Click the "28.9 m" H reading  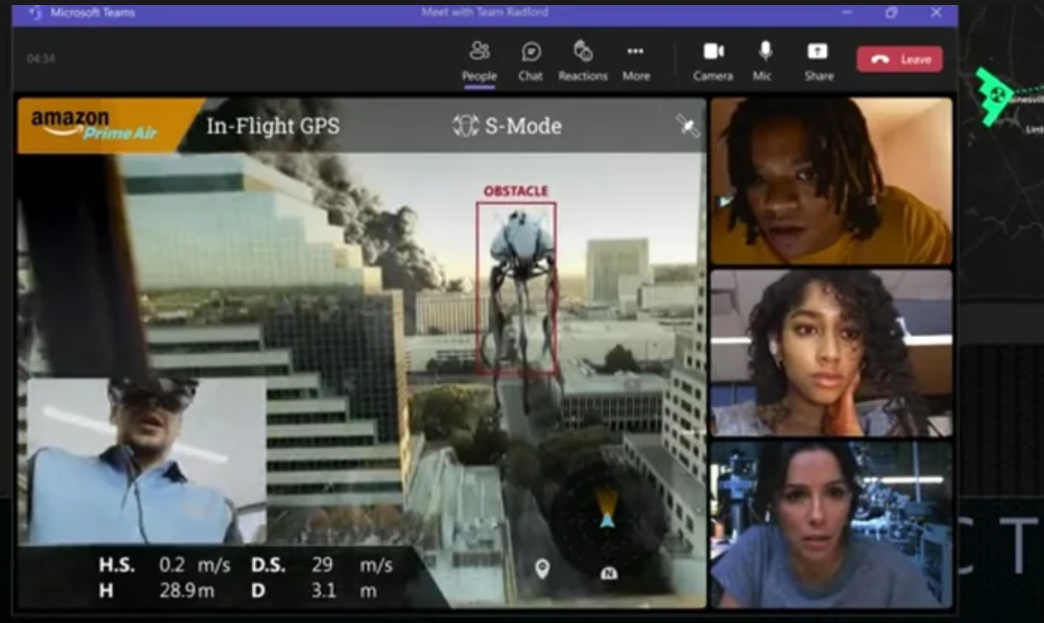pyautogui.click(x=186, y=590)
